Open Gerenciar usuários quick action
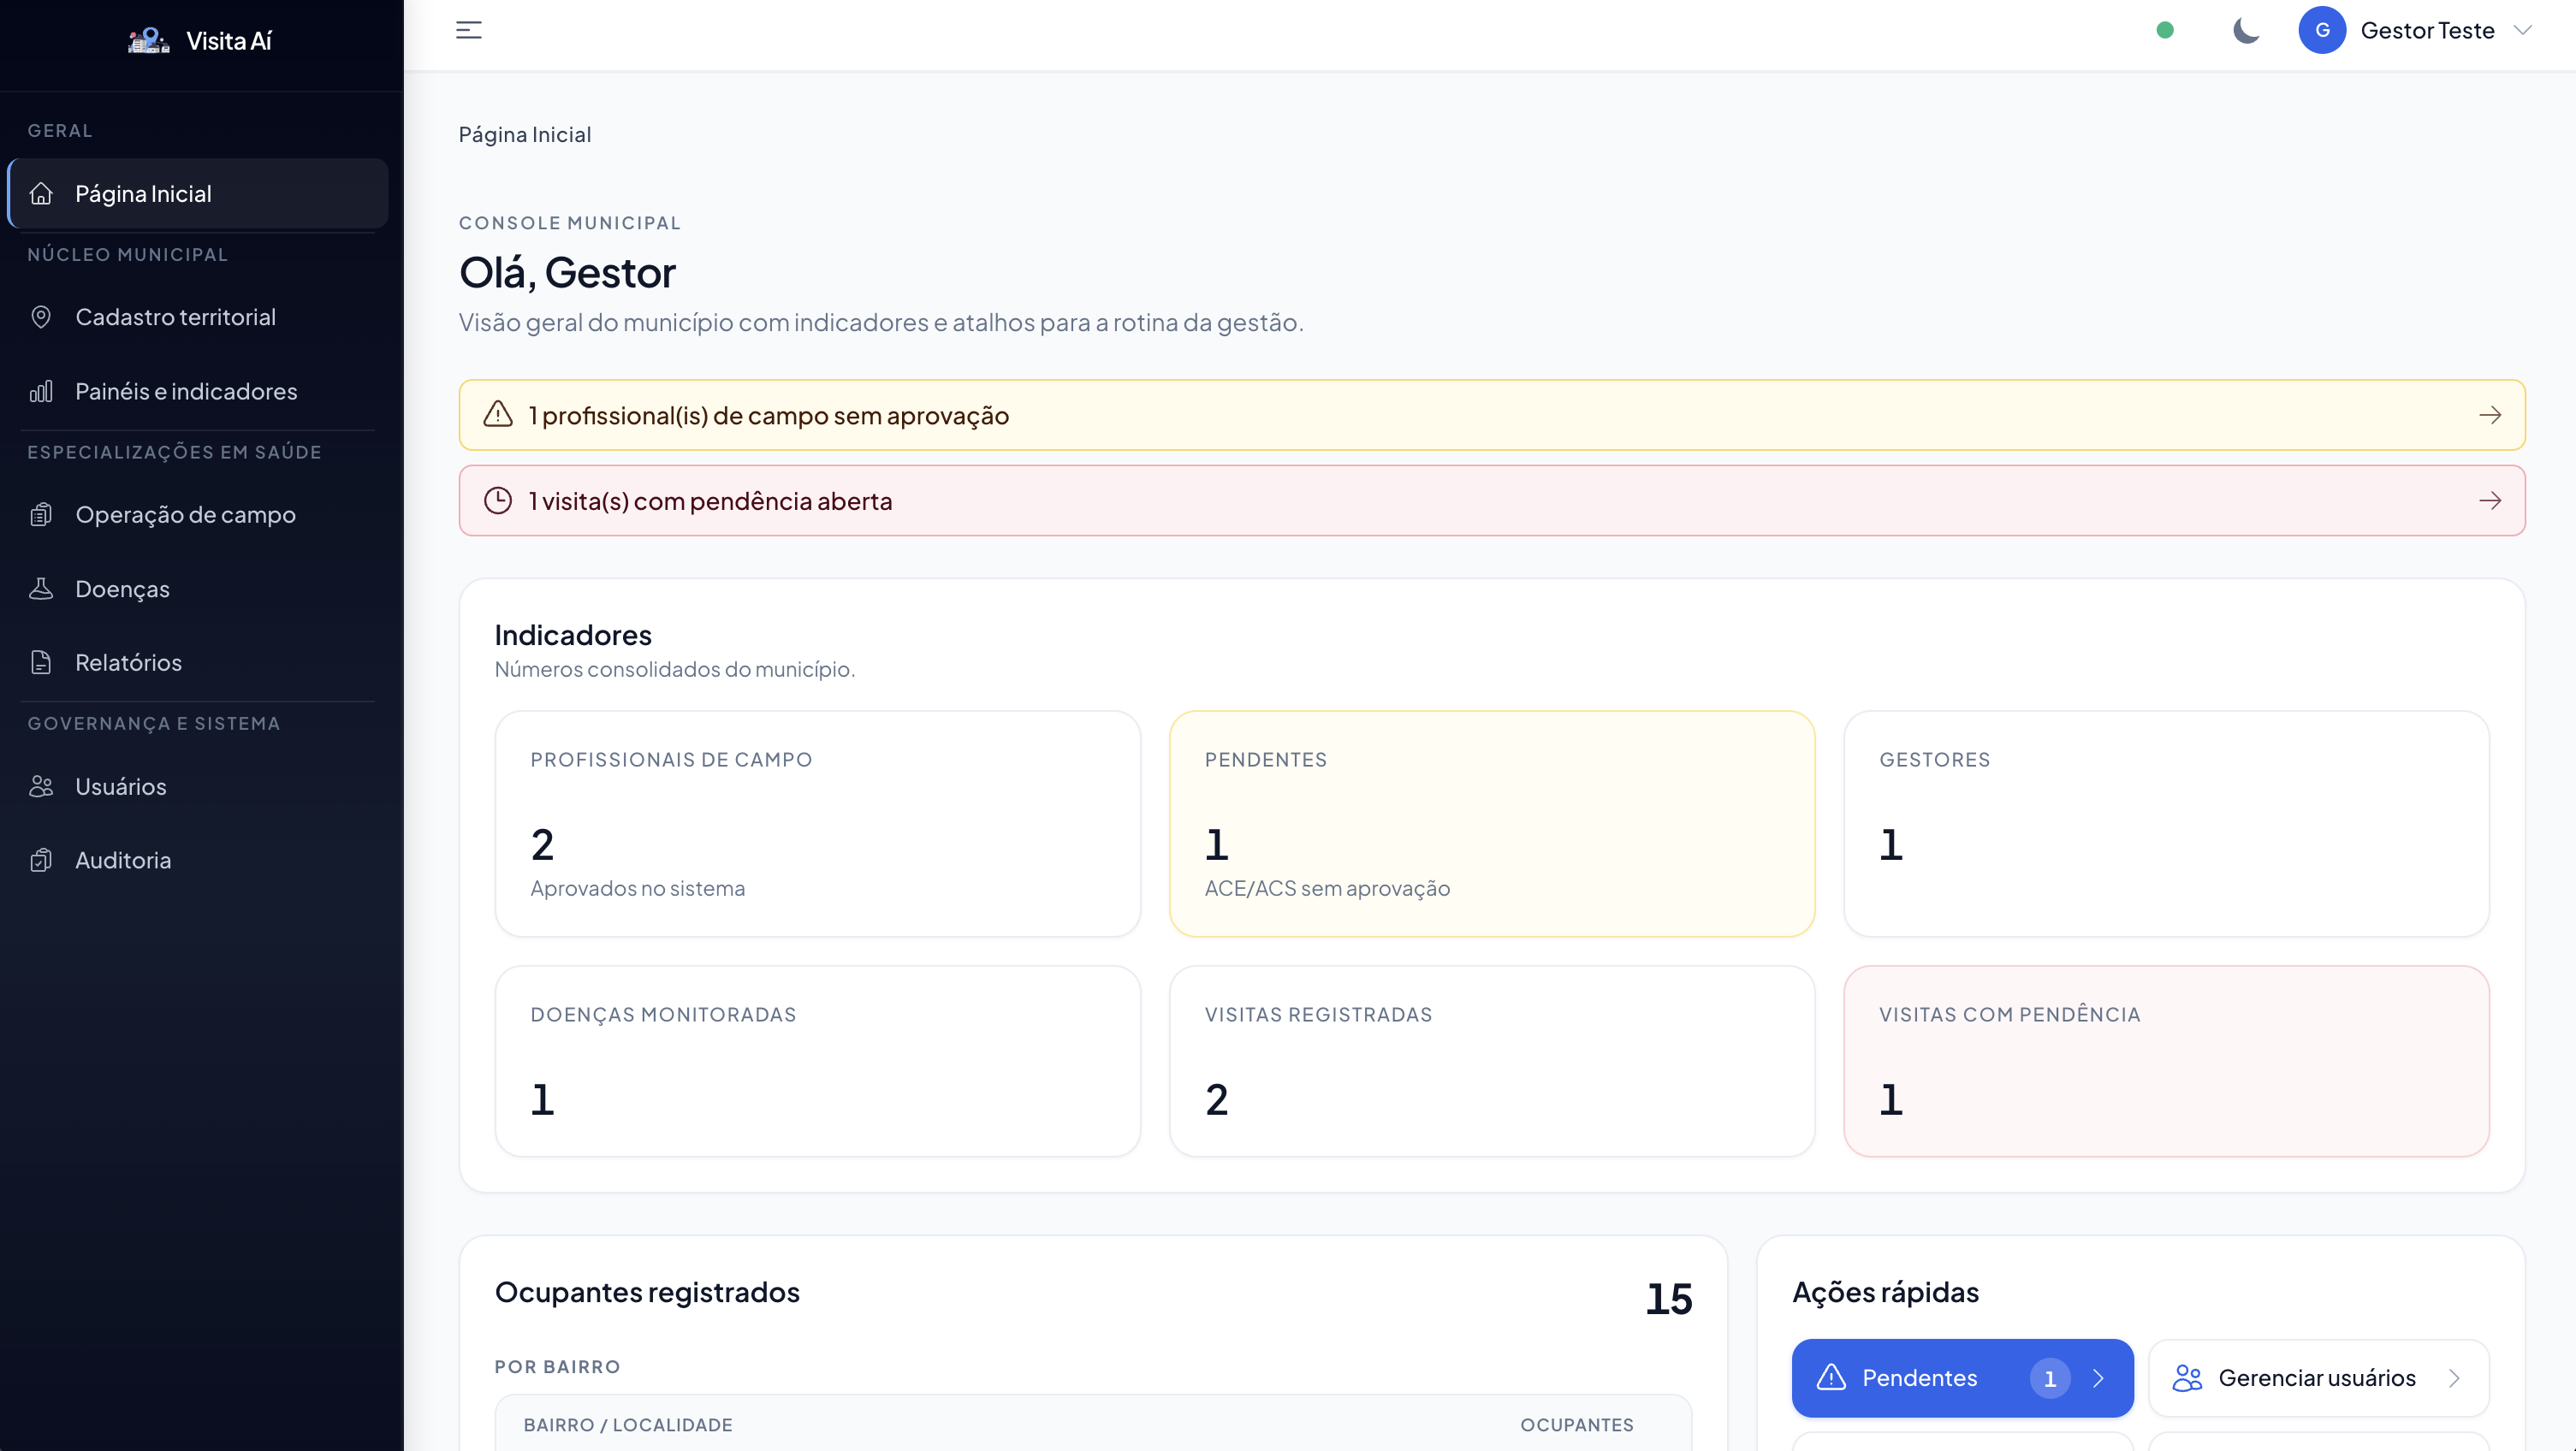This screenshot has height=1451, width=2576. pos(2317,1378)
